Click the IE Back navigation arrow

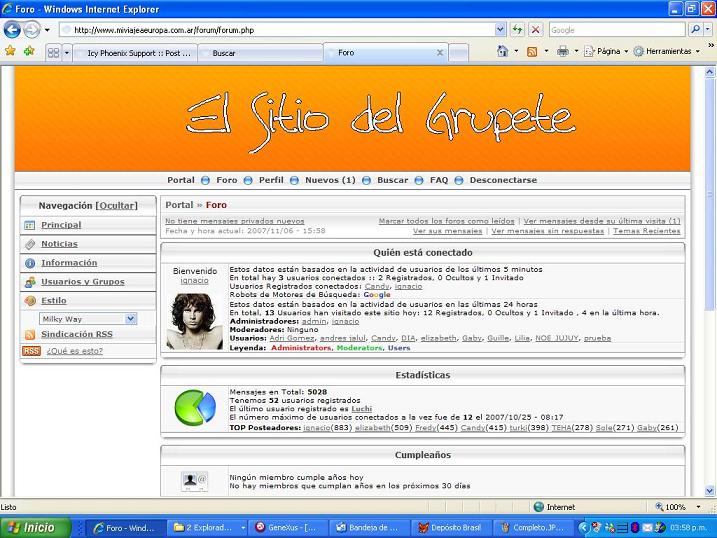(14, 30)
